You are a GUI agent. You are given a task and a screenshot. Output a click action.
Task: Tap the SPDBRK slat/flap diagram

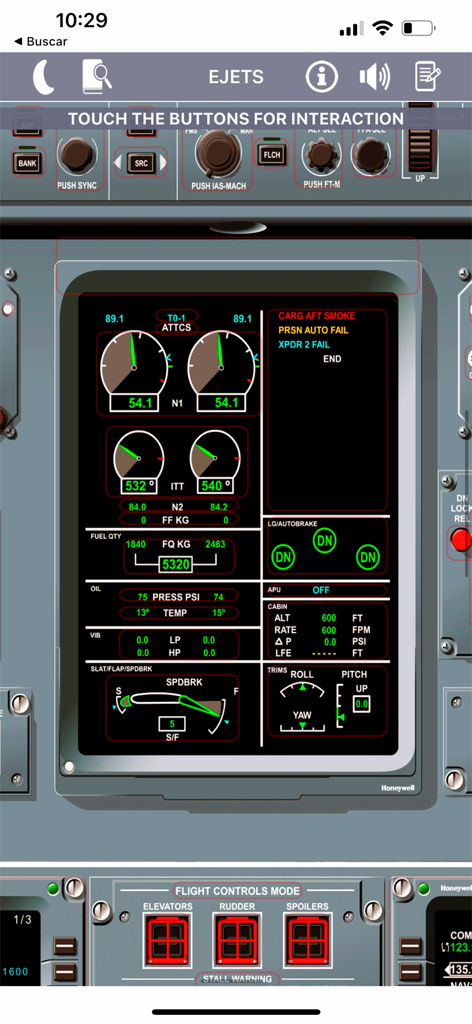point(172,708)
